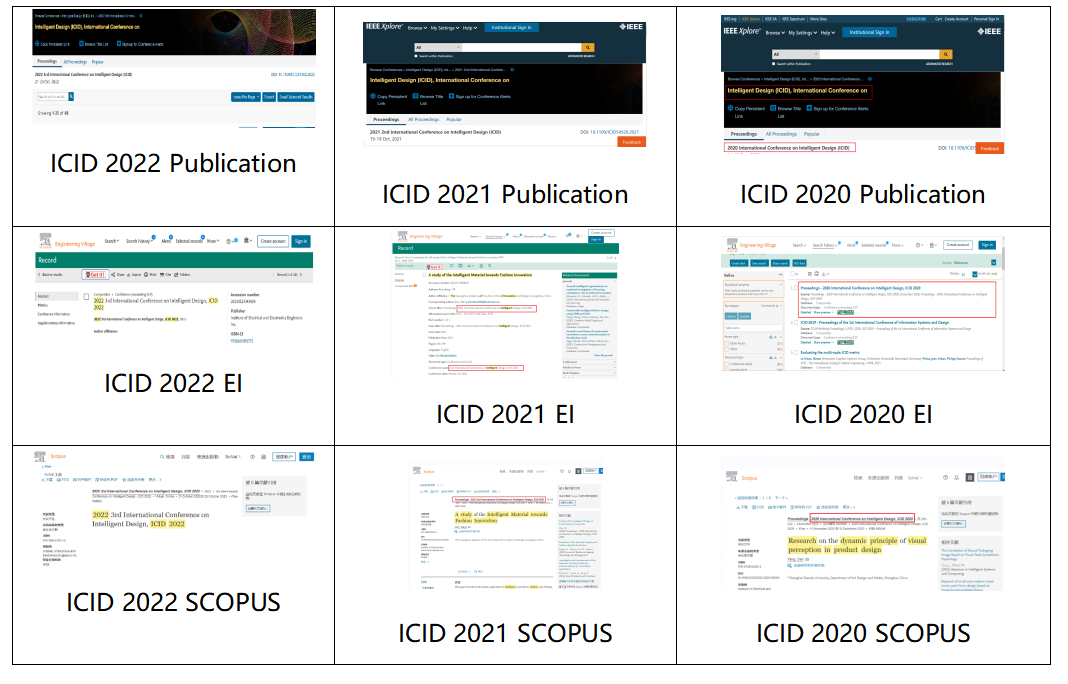This screenshot has width=1068, height=684.
Task: Open the My Settings dropdown in ICID 2020 Publication
Action: pos(802,33)
